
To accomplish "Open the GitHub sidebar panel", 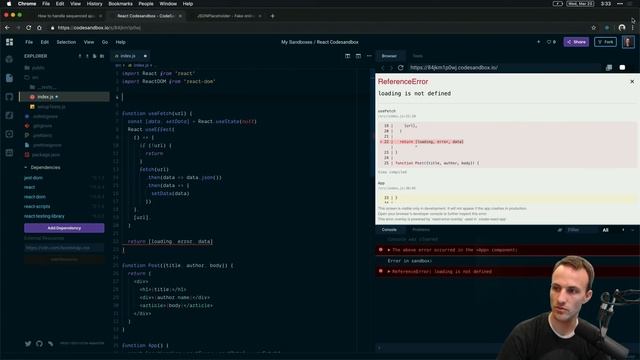I will coord(9,97).
